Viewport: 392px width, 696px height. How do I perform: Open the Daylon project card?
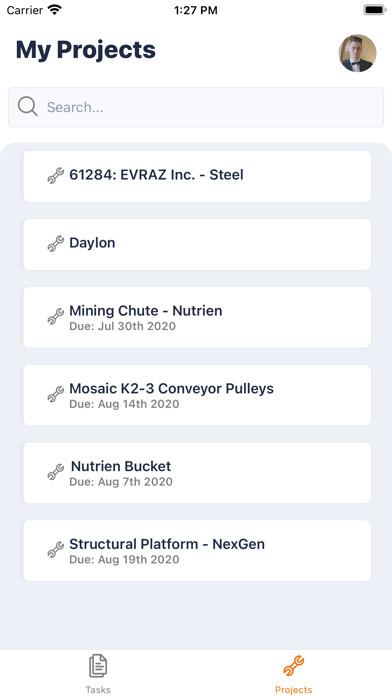pos(197,244)
